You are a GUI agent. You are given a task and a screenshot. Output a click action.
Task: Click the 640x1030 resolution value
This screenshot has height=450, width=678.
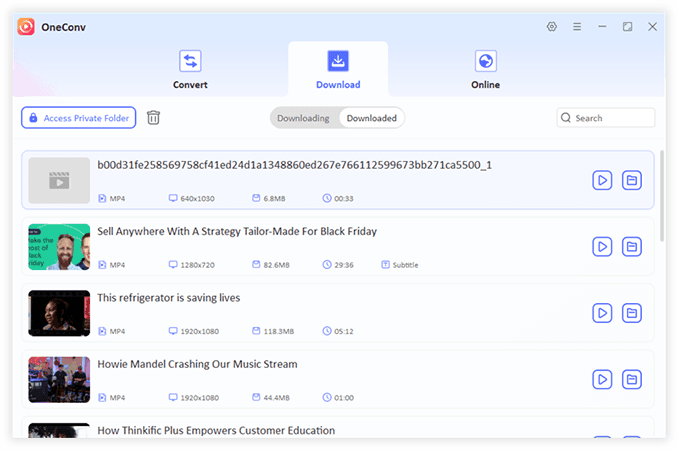click(x=197, y=198)
